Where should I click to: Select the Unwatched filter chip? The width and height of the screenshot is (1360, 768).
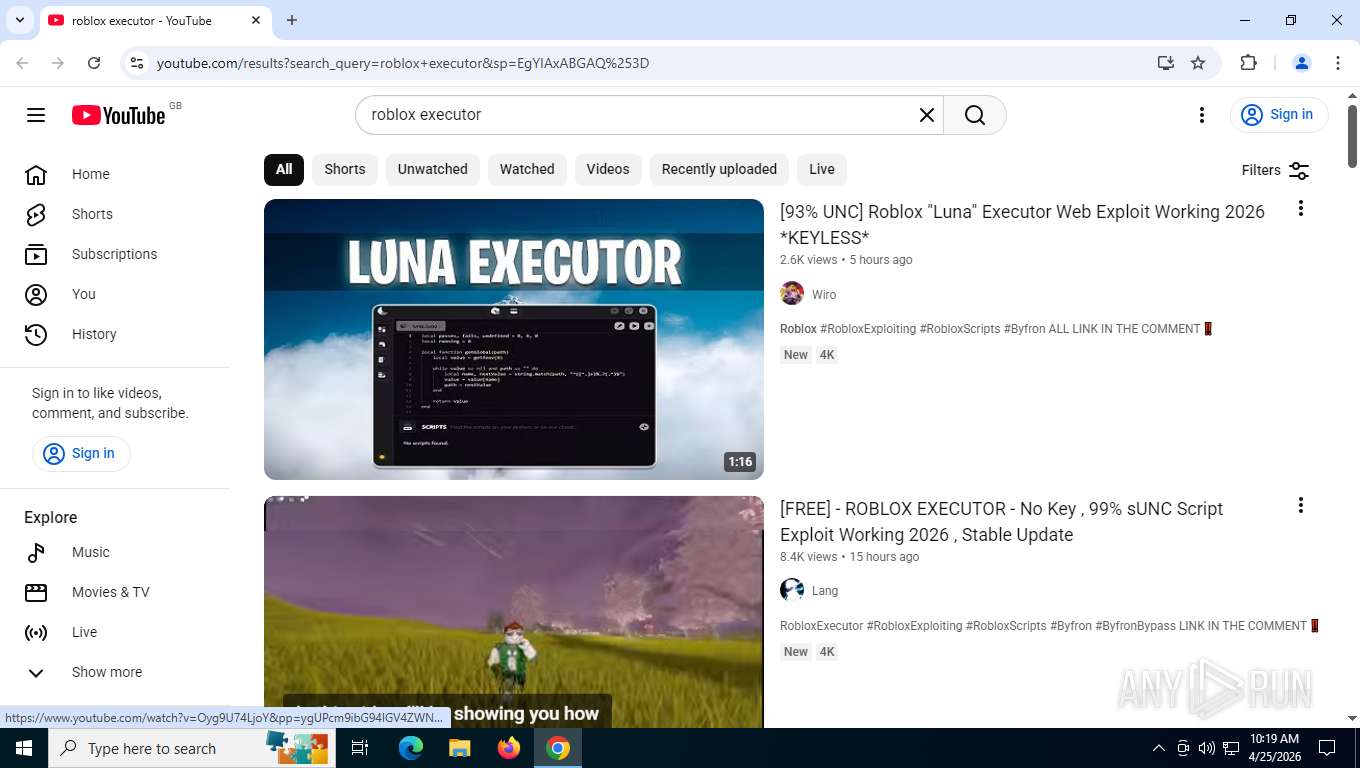click(432, 169)
